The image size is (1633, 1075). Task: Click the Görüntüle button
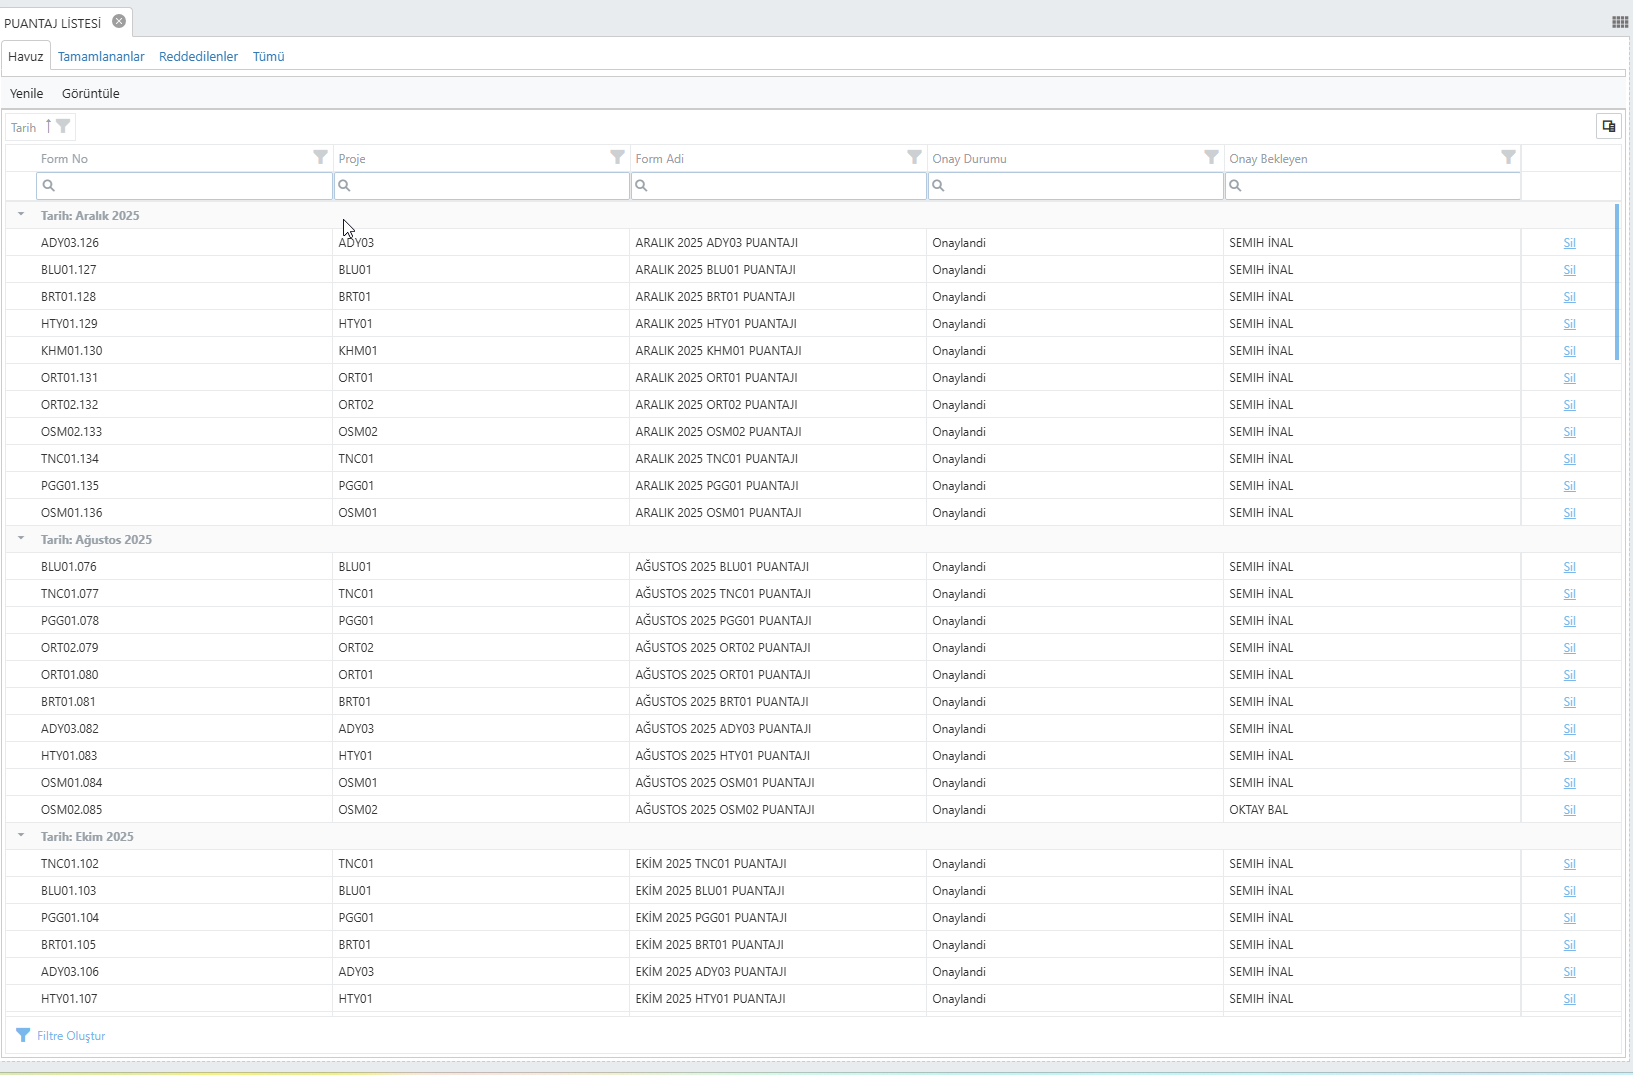tap(90, 94)
